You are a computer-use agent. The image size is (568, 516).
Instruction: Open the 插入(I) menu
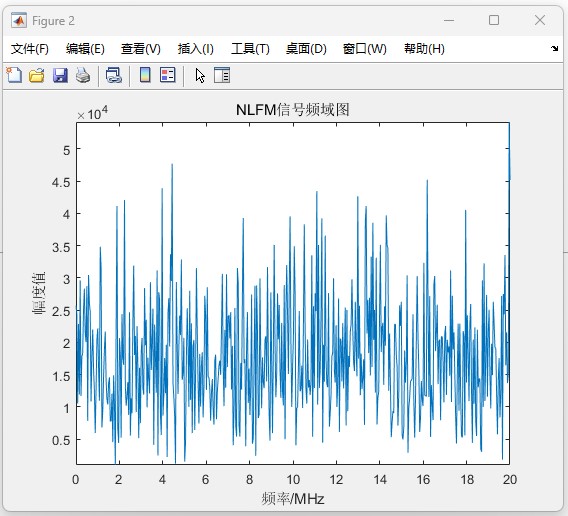click(x=196, y=49)
